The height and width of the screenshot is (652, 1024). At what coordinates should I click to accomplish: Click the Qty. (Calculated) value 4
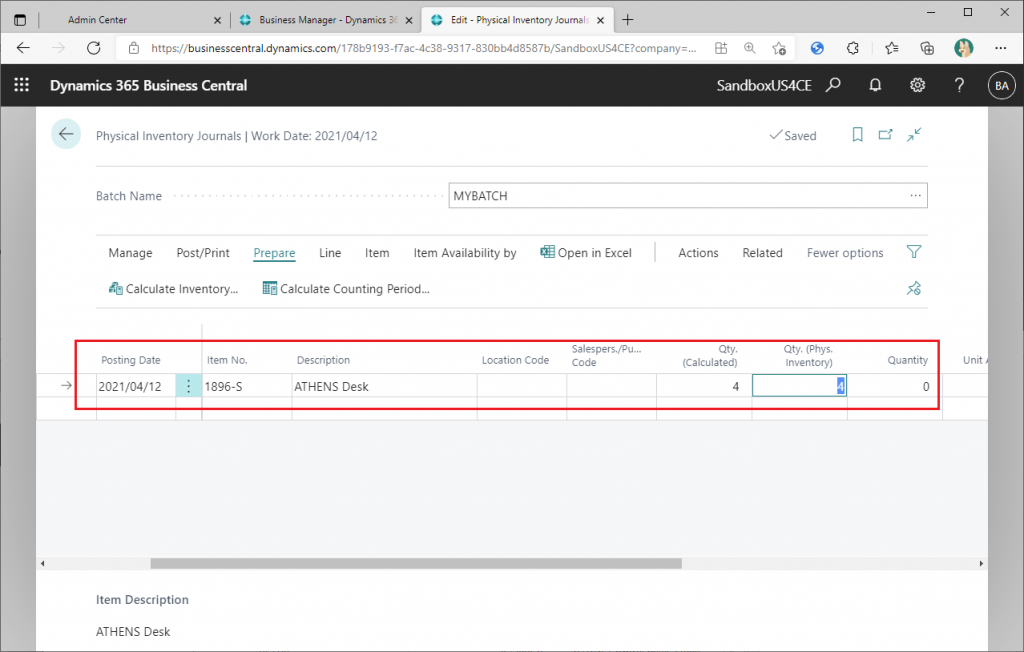[x=704, y=386]
